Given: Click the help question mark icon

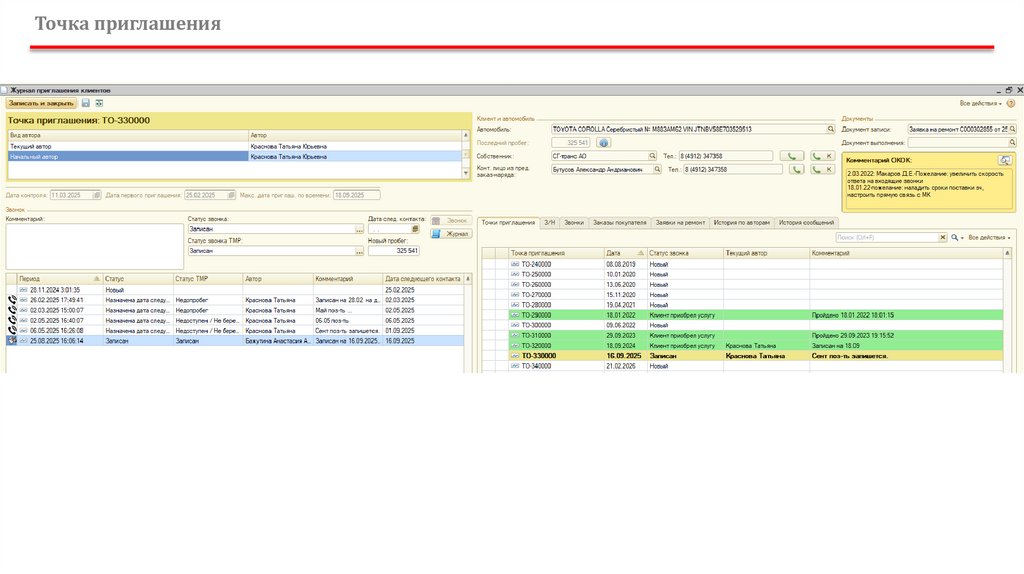Looking at the screenshot, I should click(x=1010, y=103).
